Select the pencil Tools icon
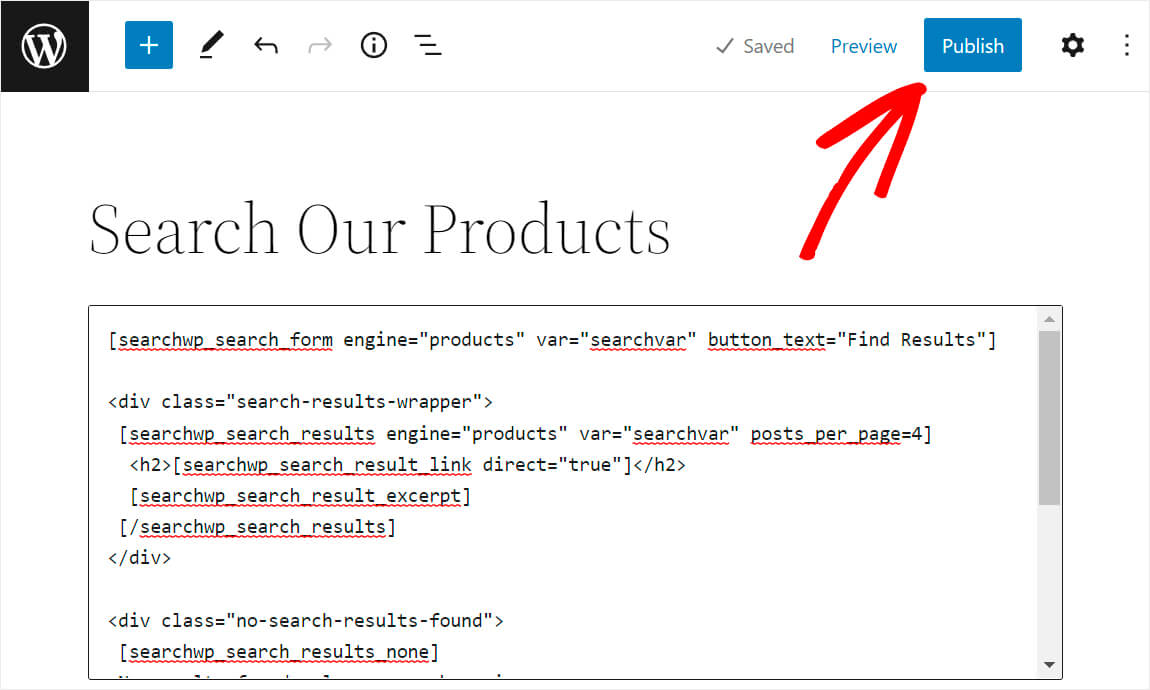The image size is (1150, 690). 211,45
